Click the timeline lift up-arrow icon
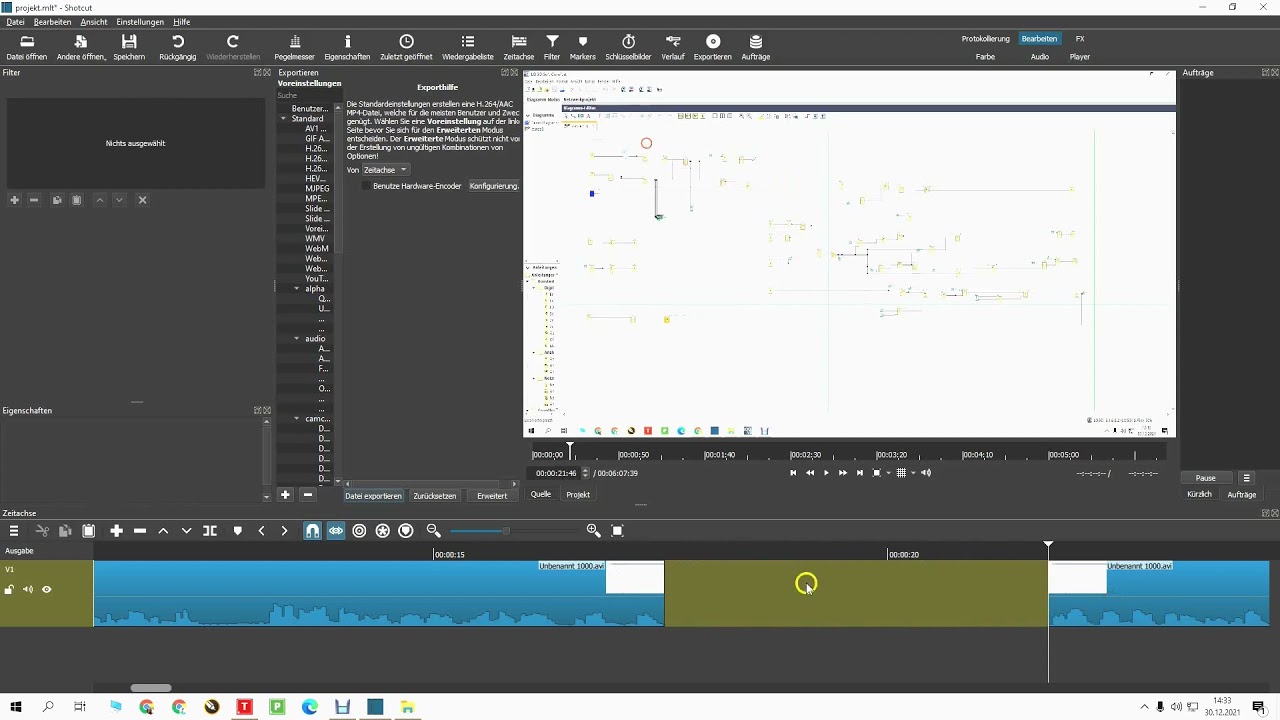This screenshot has width=1280, height=720. point(163,531)
